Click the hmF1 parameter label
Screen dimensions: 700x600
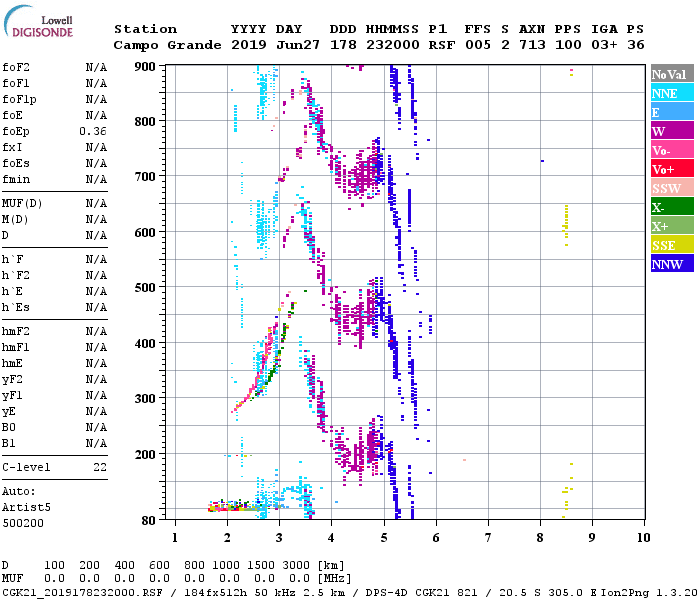pos(16,347)
